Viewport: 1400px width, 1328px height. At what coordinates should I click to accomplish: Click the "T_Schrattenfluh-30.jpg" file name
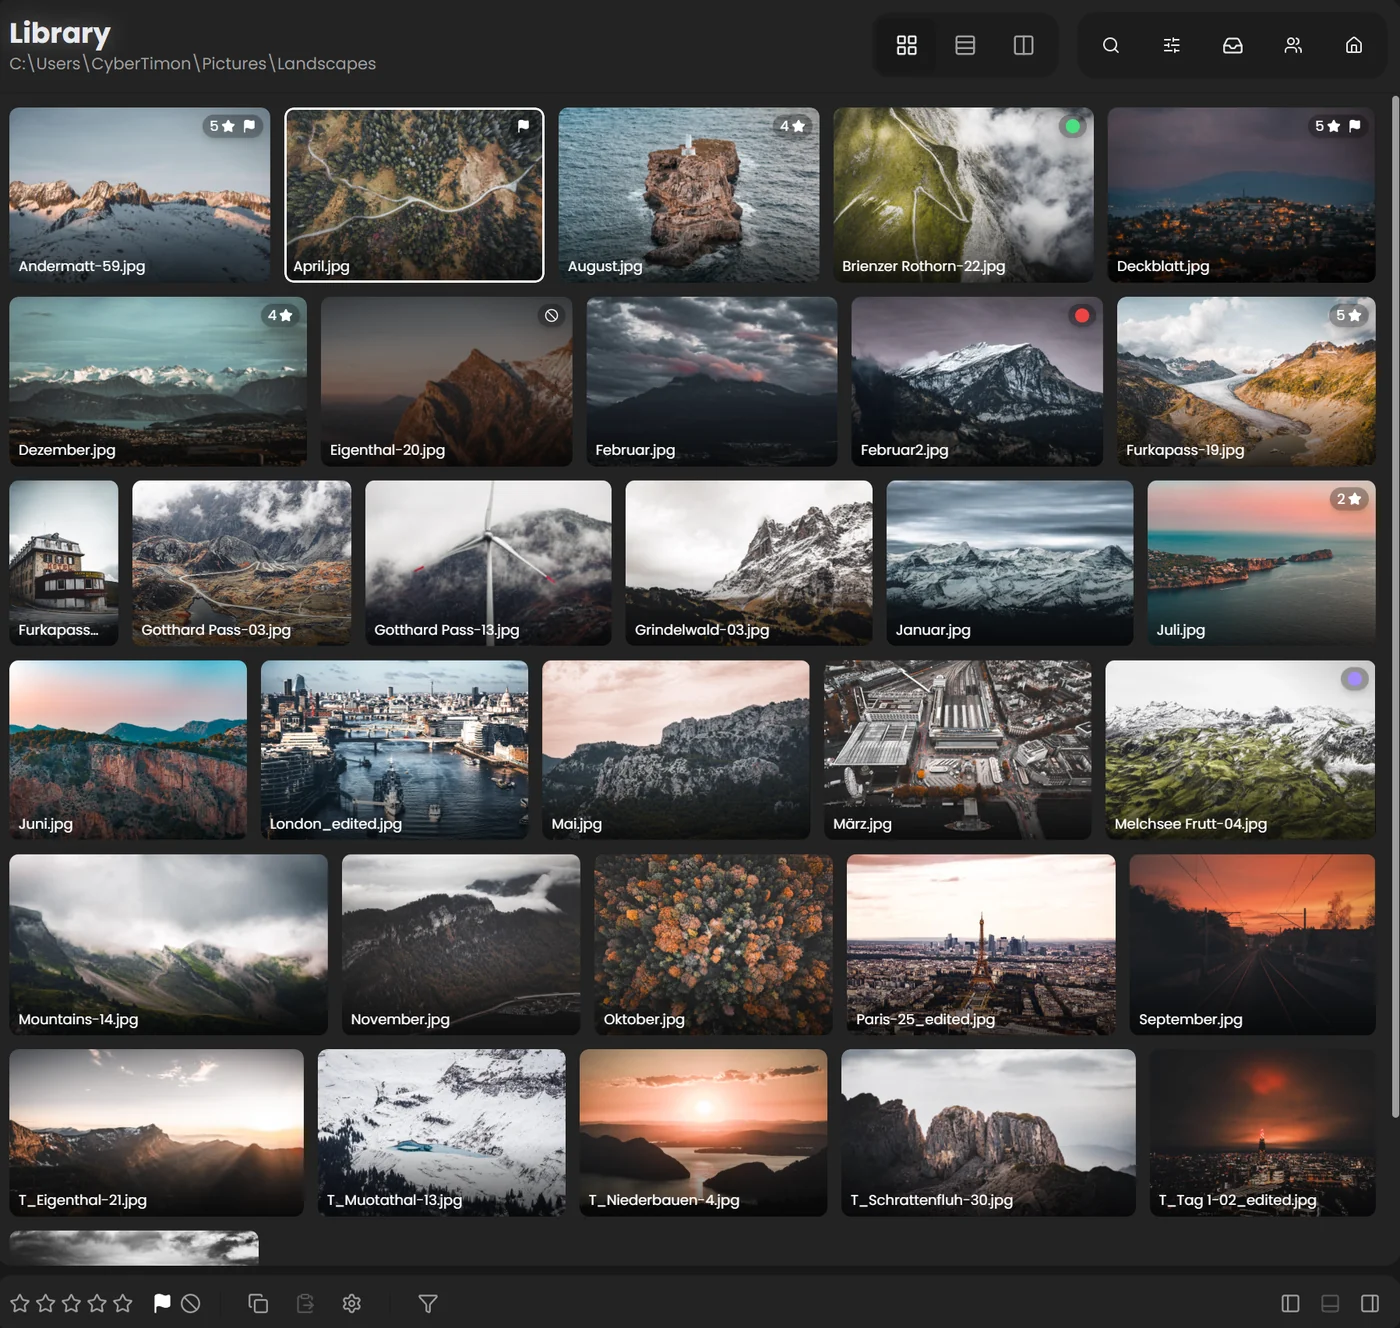tap(931, 1200)
